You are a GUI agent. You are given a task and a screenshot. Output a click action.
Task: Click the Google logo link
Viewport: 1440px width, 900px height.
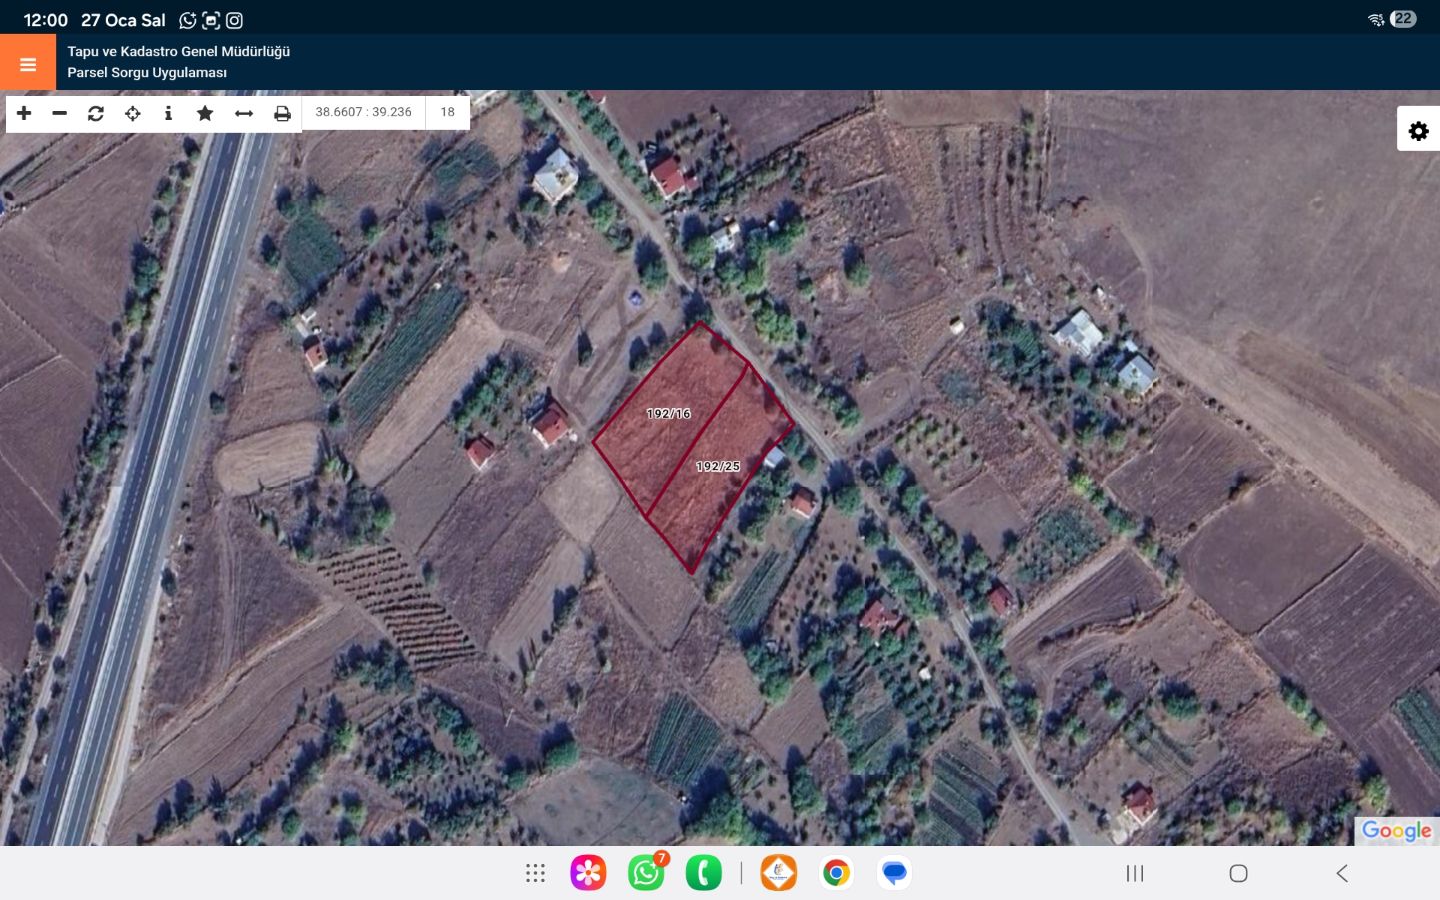coord(1396,831)
